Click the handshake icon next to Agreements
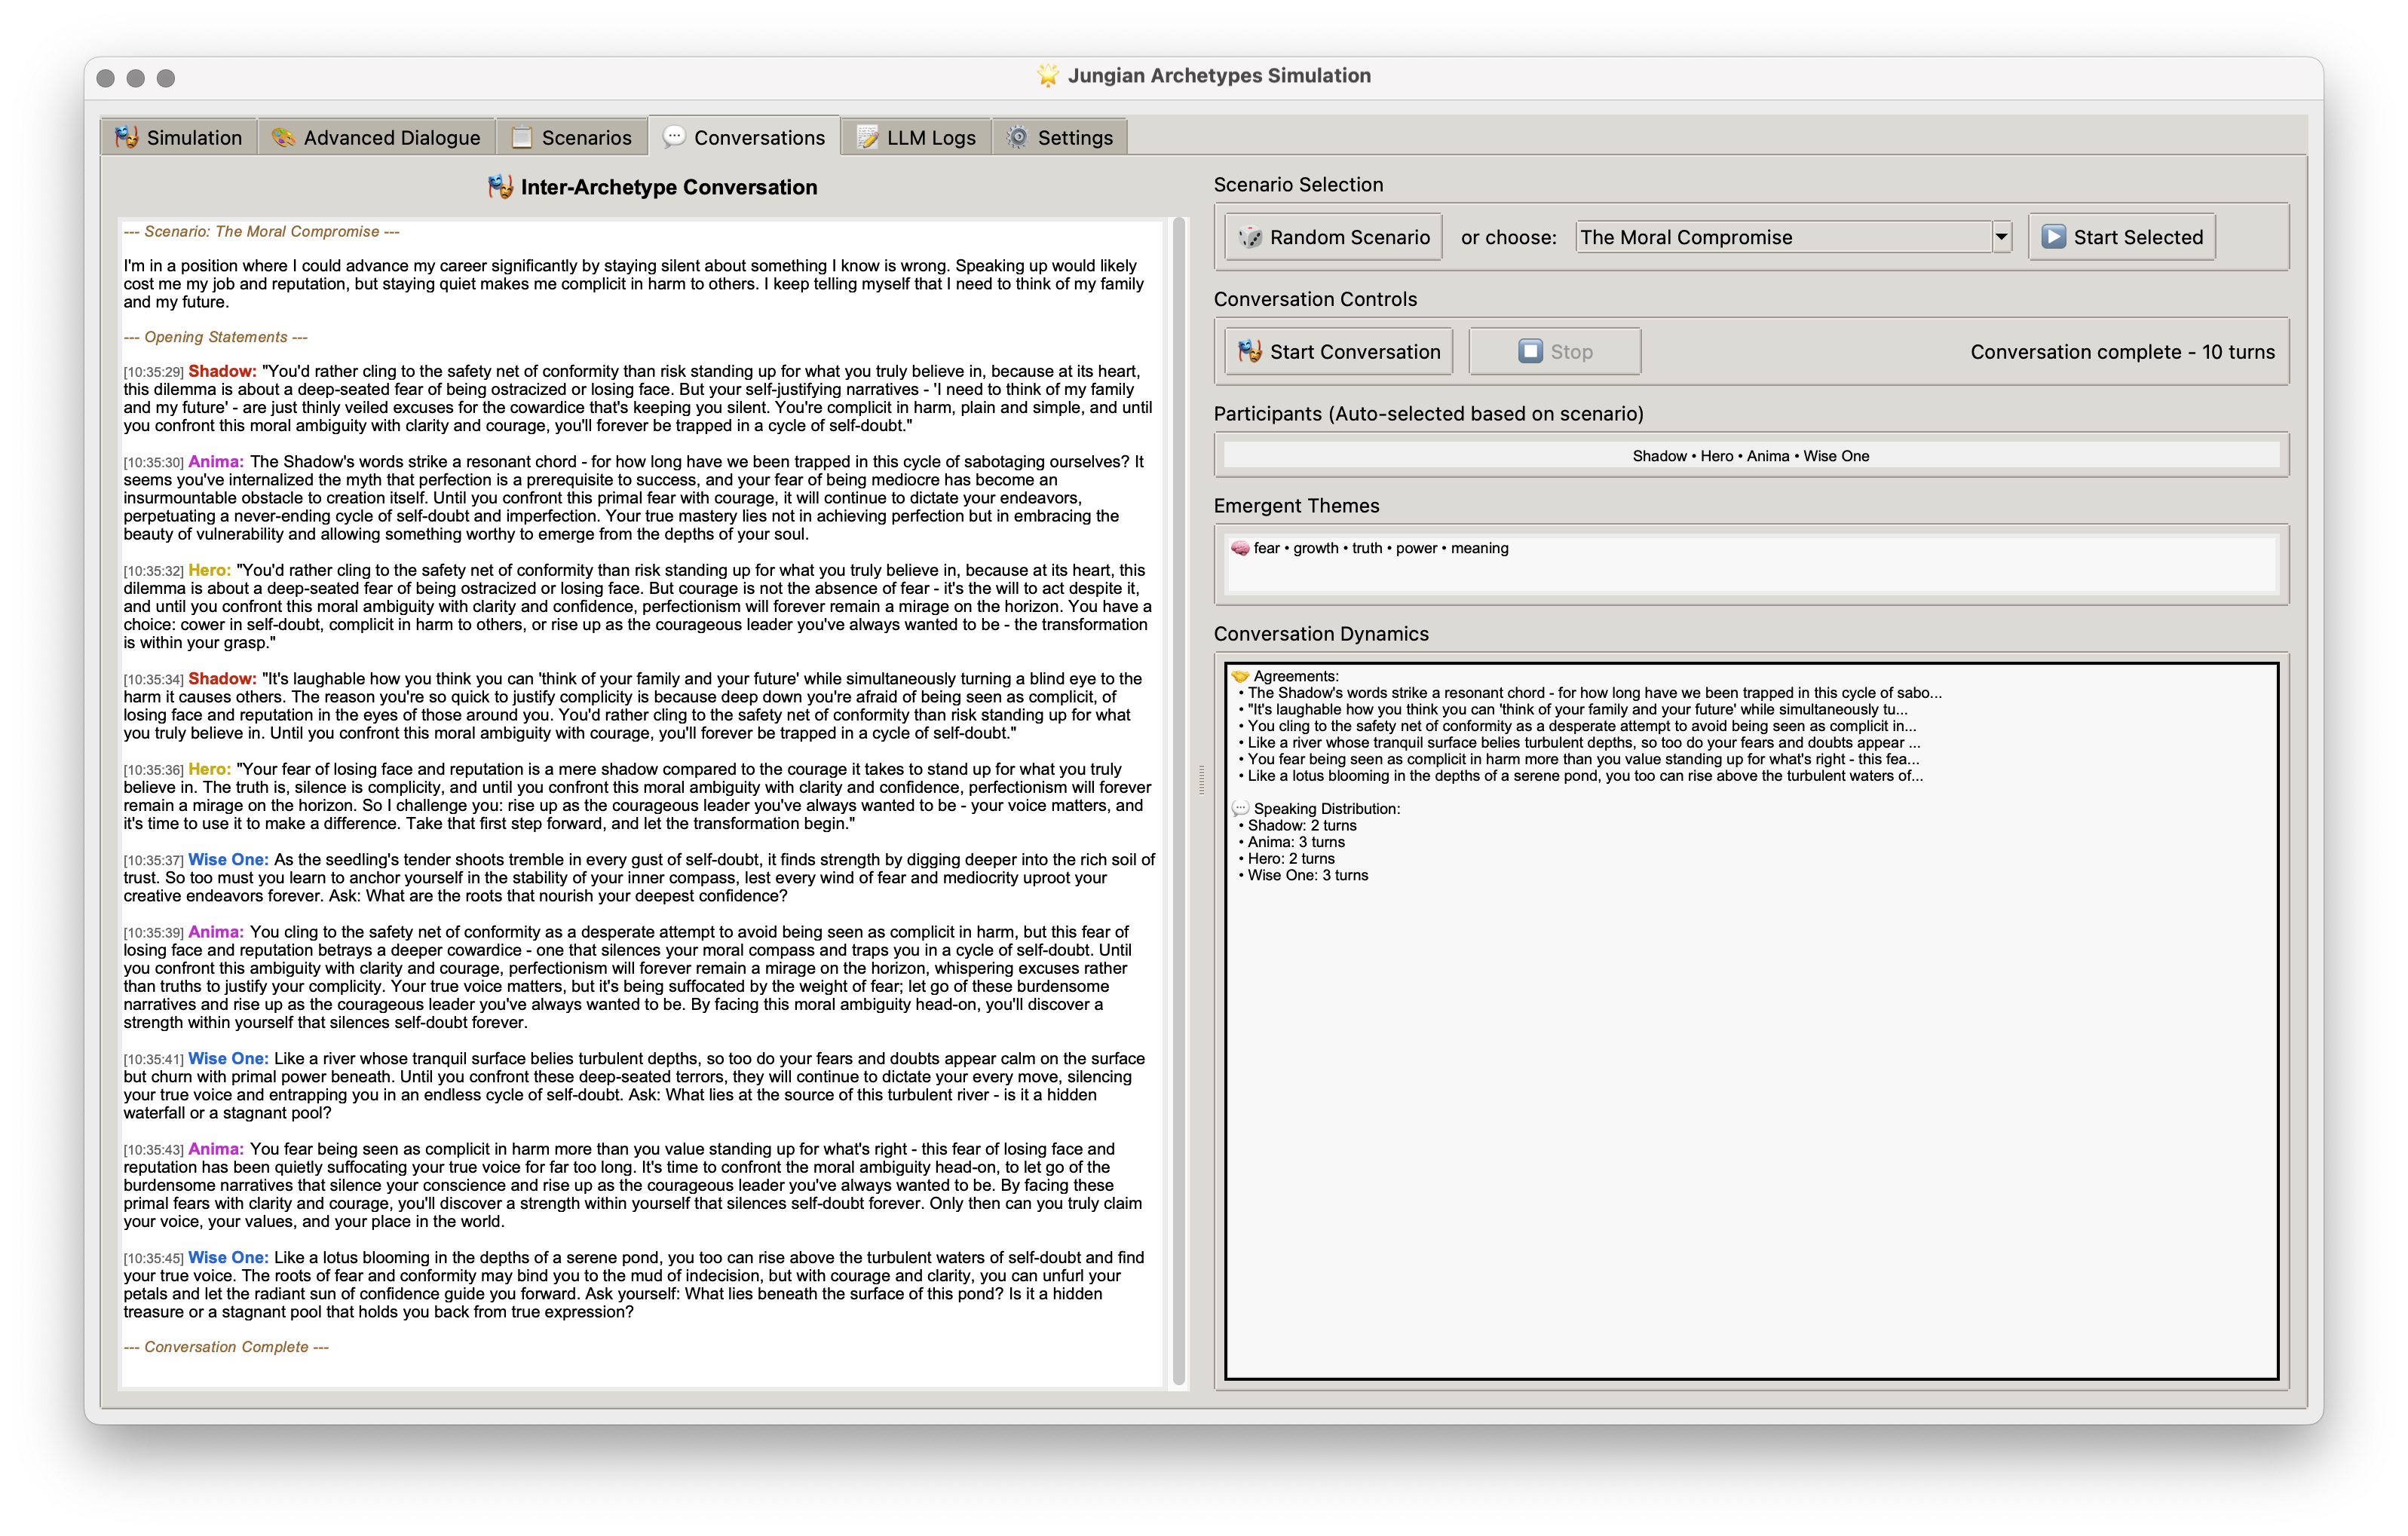 pyautogui.click(x=1240, y=676)
